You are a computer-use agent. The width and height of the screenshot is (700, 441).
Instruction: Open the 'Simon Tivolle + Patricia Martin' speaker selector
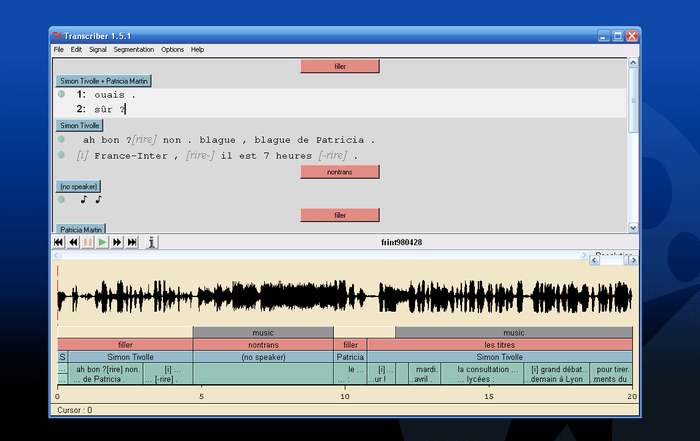[x=104, y=80]
